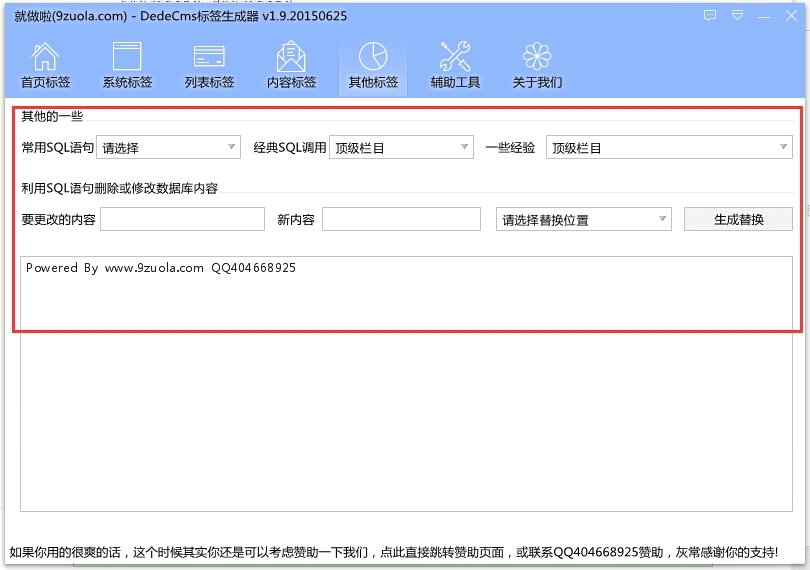Open the 请选择替换位置 dropdown
Screen dimensions: 810x570
click(584, 219)
